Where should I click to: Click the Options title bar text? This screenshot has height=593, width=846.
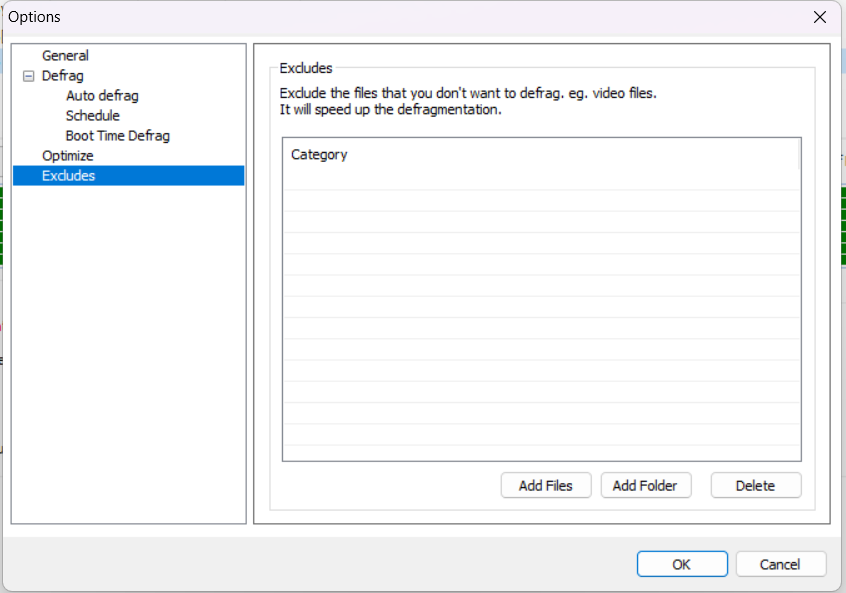(35, 17)
